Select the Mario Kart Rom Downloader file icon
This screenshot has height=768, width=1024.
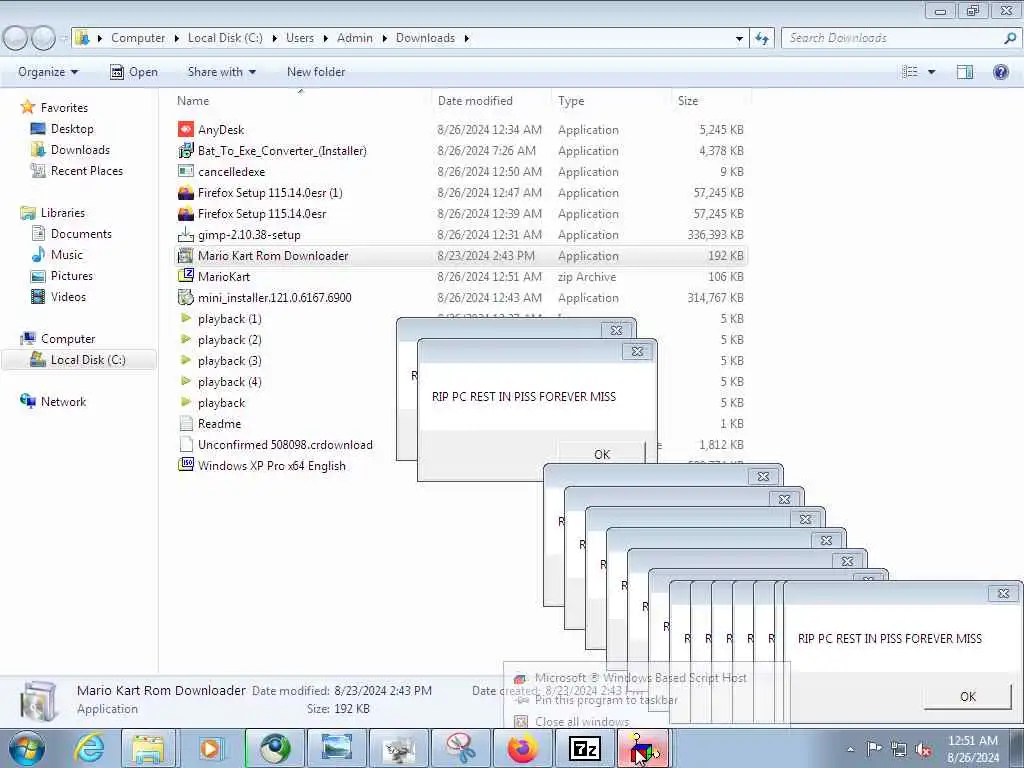pyautogui.click(x=185, y=255)
